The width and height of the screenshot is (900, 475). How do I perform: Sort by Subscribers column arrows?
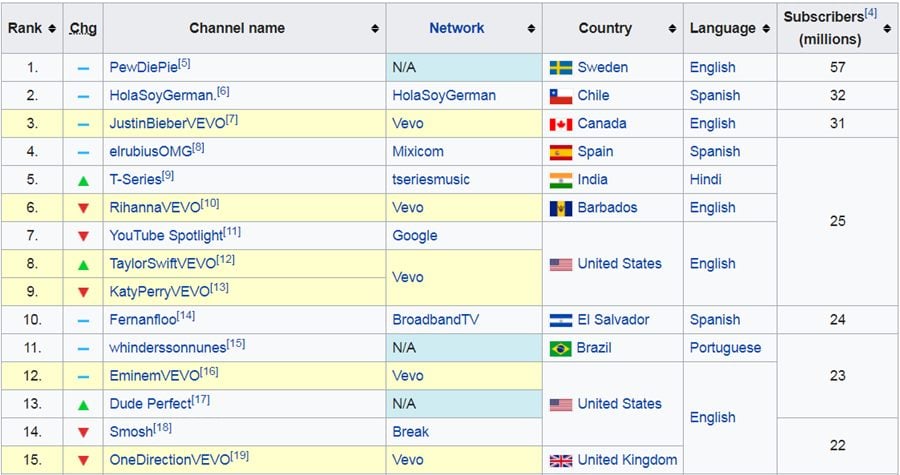pos(887,29)
